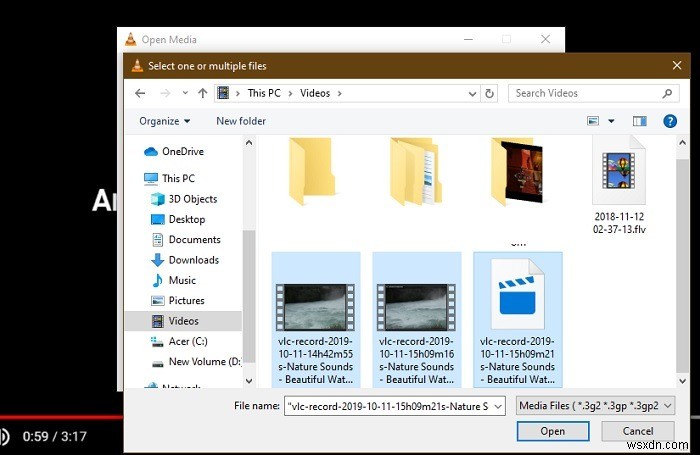
Task: Select This PC in navigation pane
Action: click(x=178, y=178)
